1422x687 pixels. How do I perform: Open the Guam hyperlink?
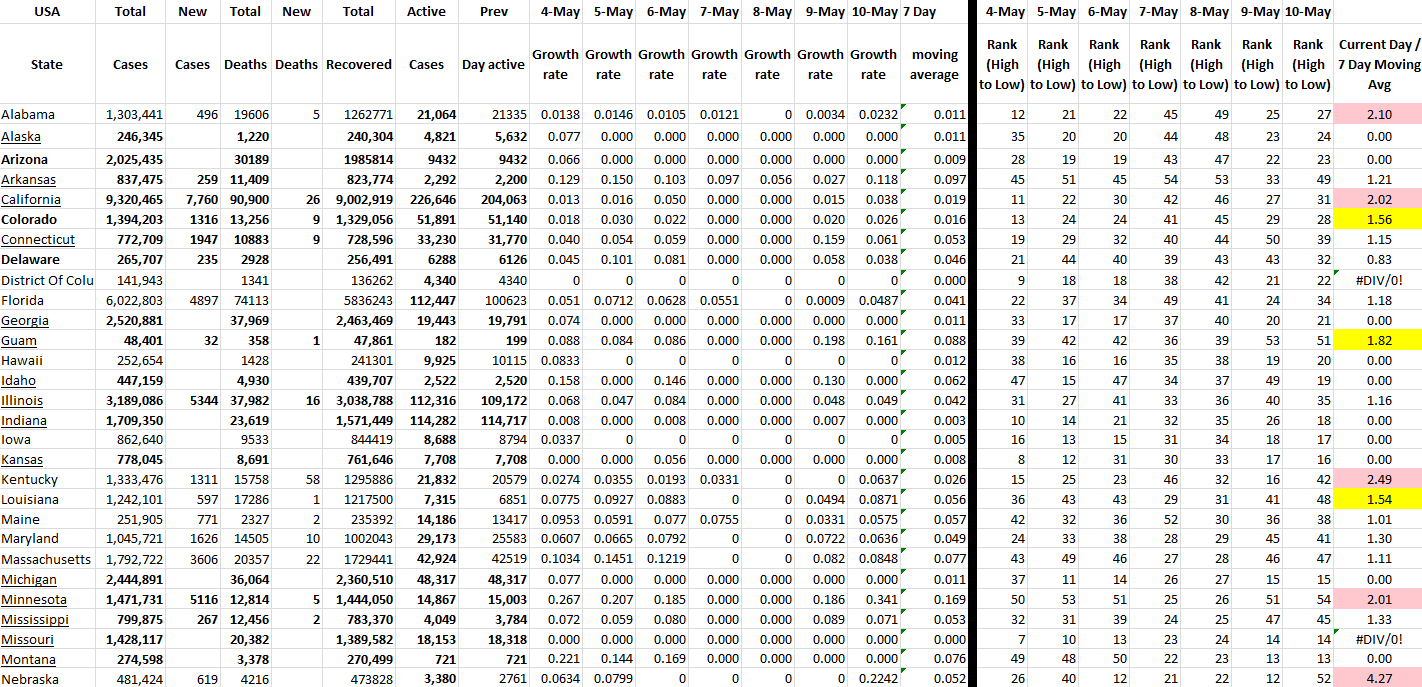click(19, 340)
